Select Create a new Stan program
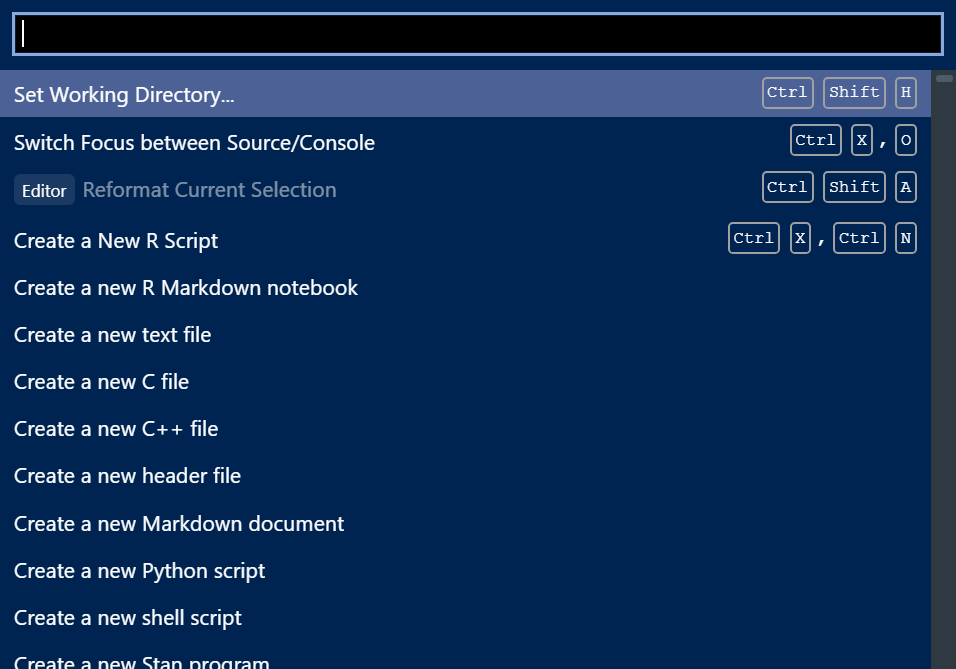The width and height of the screenshot is (956, 669). pyautogui.click(x=465, y=659)
